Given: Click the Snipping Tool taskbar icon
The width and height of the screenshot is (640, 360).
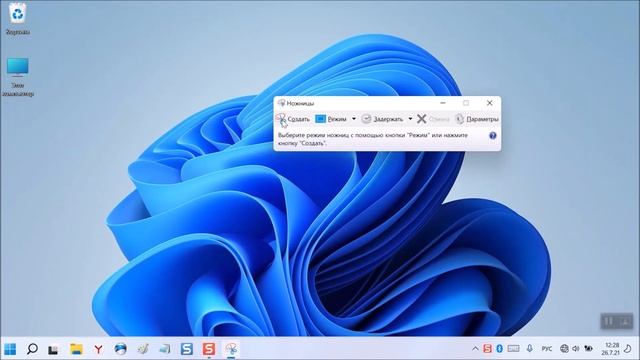Looking at the screenshot, I should pos(231,349).
